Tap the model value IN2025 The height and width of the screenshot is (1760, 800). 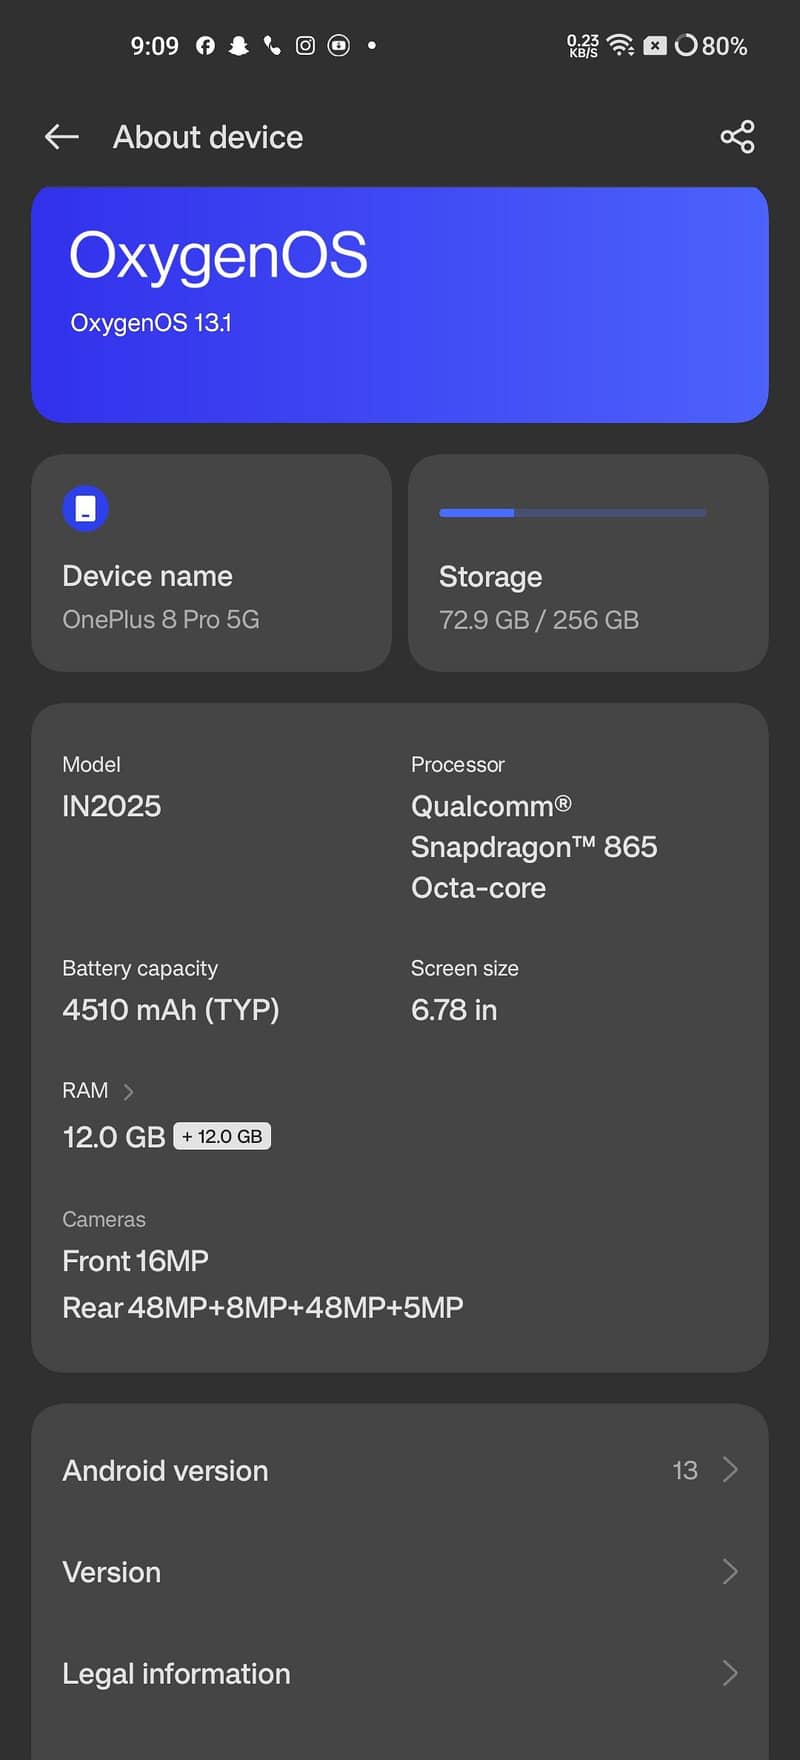[x=111, y=806]
